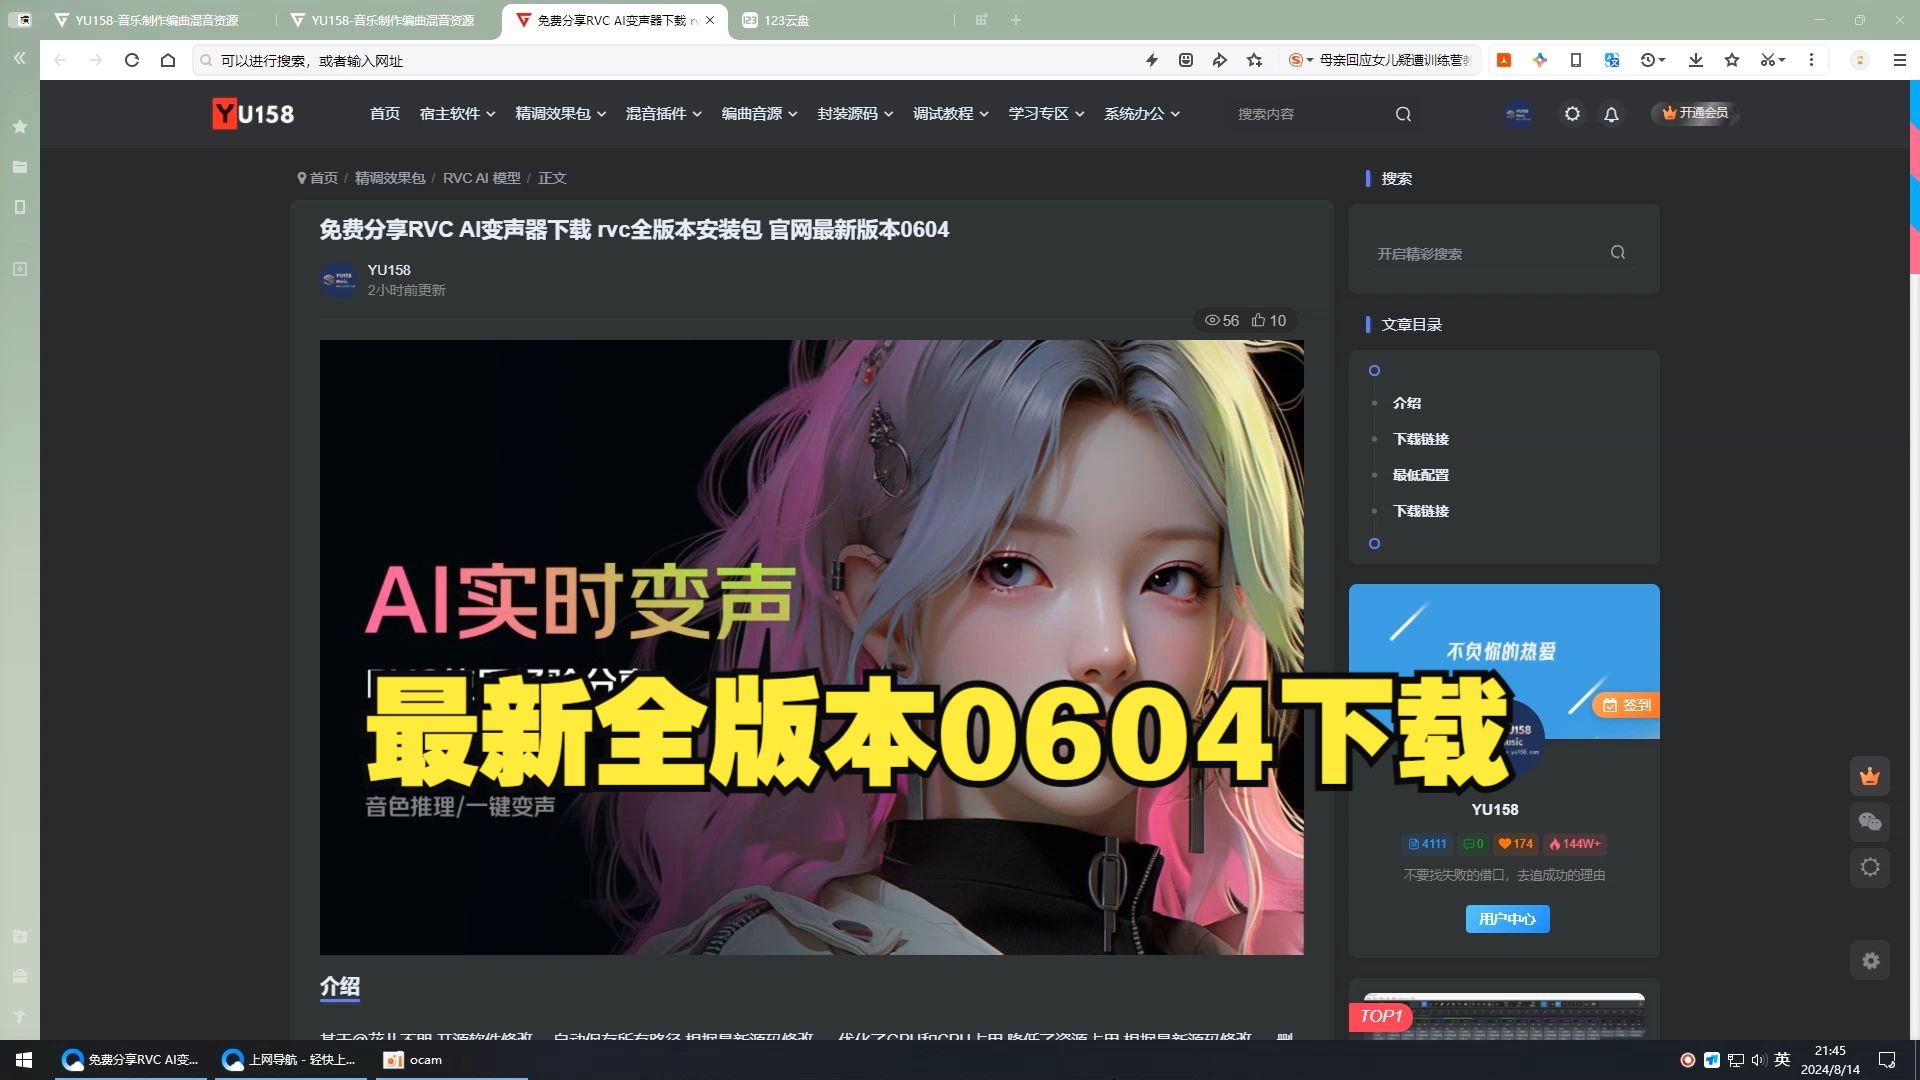Open favorites star in browser left sidebar
Viewport: 1920px width, 1080px height.
click(19, 127)
